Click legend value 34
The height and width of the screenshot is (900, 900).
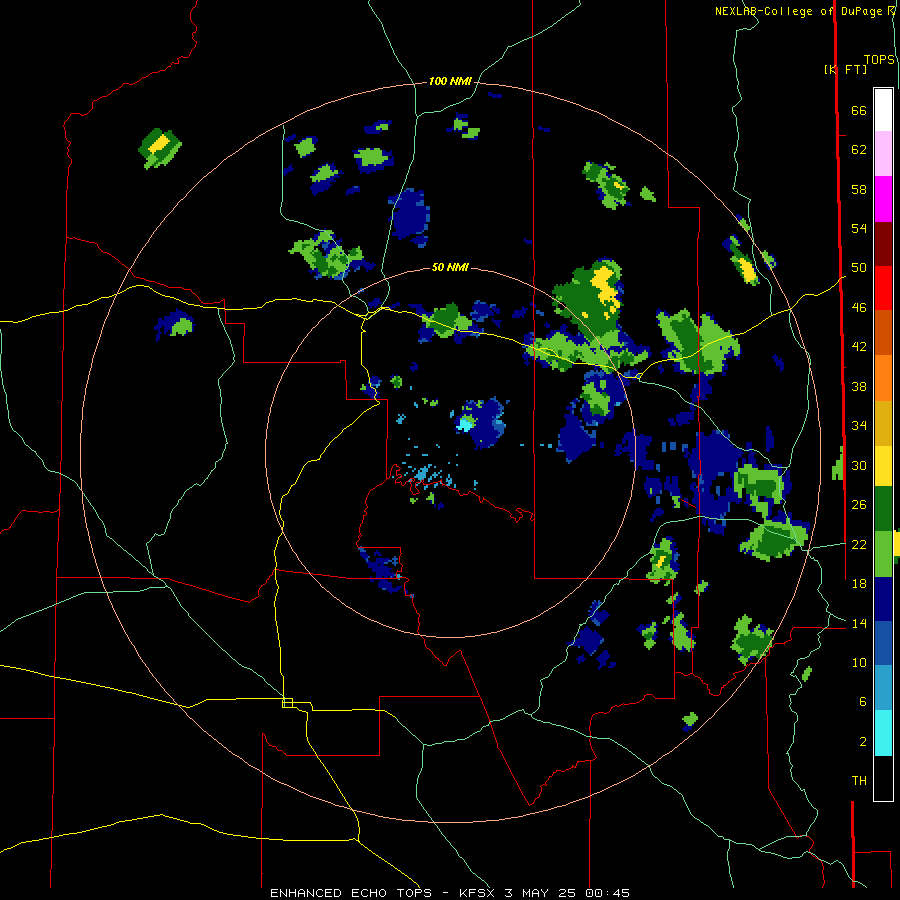(x=859, y=425)
